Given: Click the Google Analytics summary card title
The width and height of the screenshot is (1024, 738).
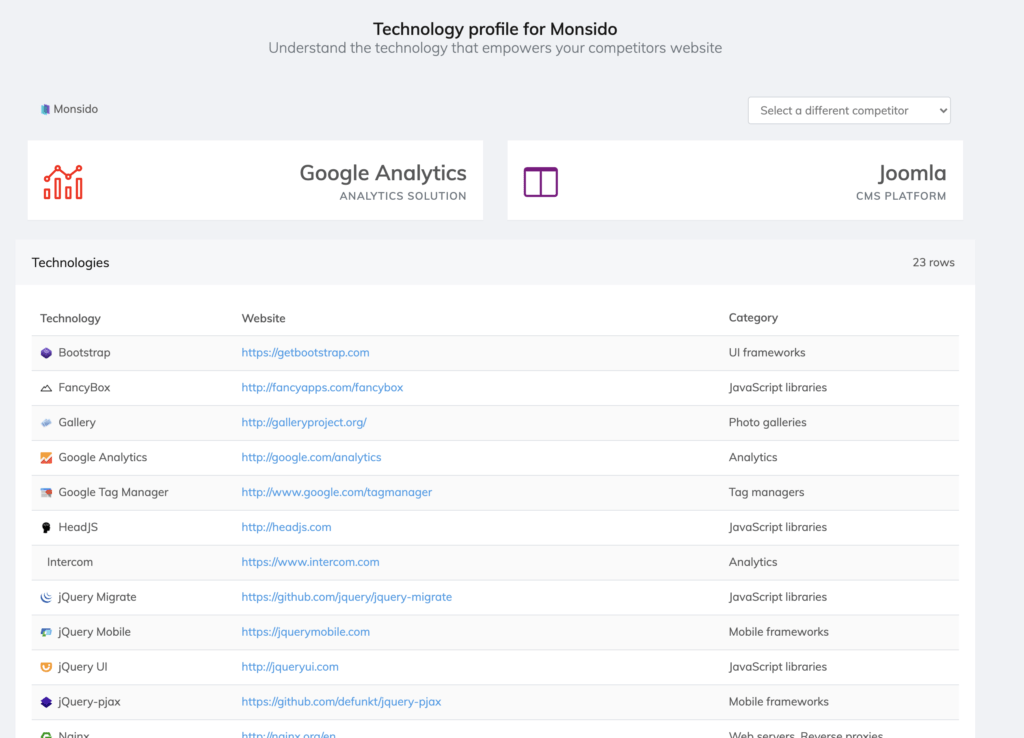Looking at the screenshot, I should coord(383,173).
